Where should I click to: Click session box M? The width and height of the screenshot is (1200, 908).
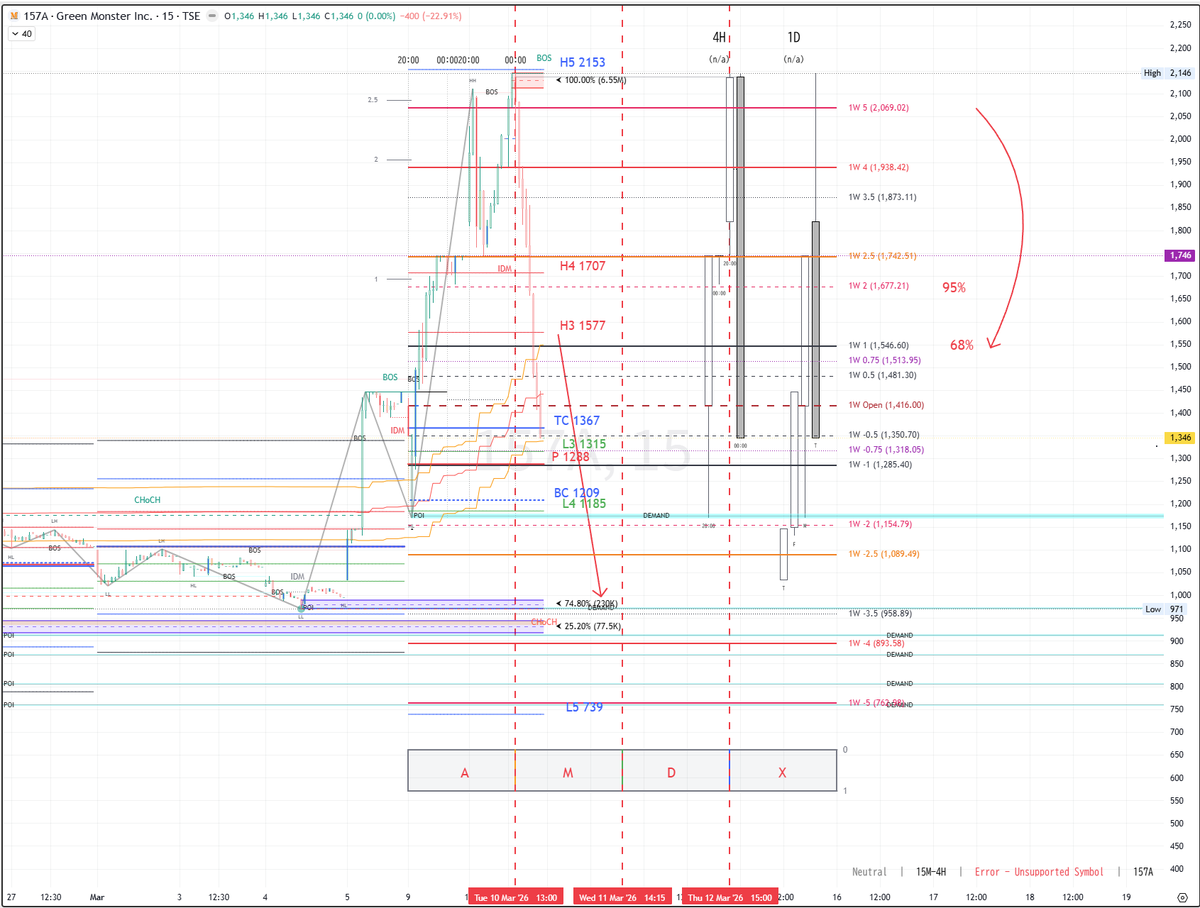pyautogui.click(x=568, y=771)
